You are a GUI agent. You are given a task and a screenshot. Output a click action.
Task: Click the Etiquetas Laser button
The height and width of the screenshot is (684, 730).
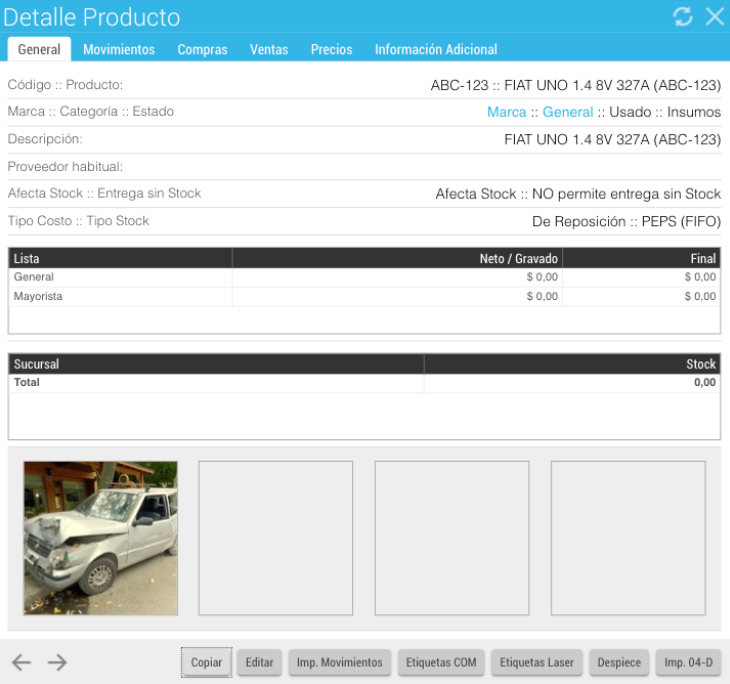tap(536, 662)
